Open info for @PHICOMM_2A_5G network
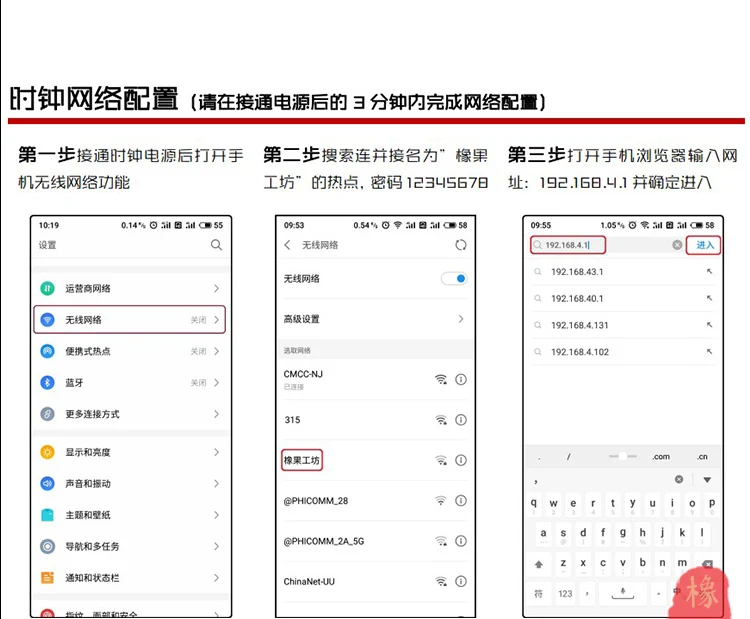Screen dimensions: 750x619 tap(461, 541)
